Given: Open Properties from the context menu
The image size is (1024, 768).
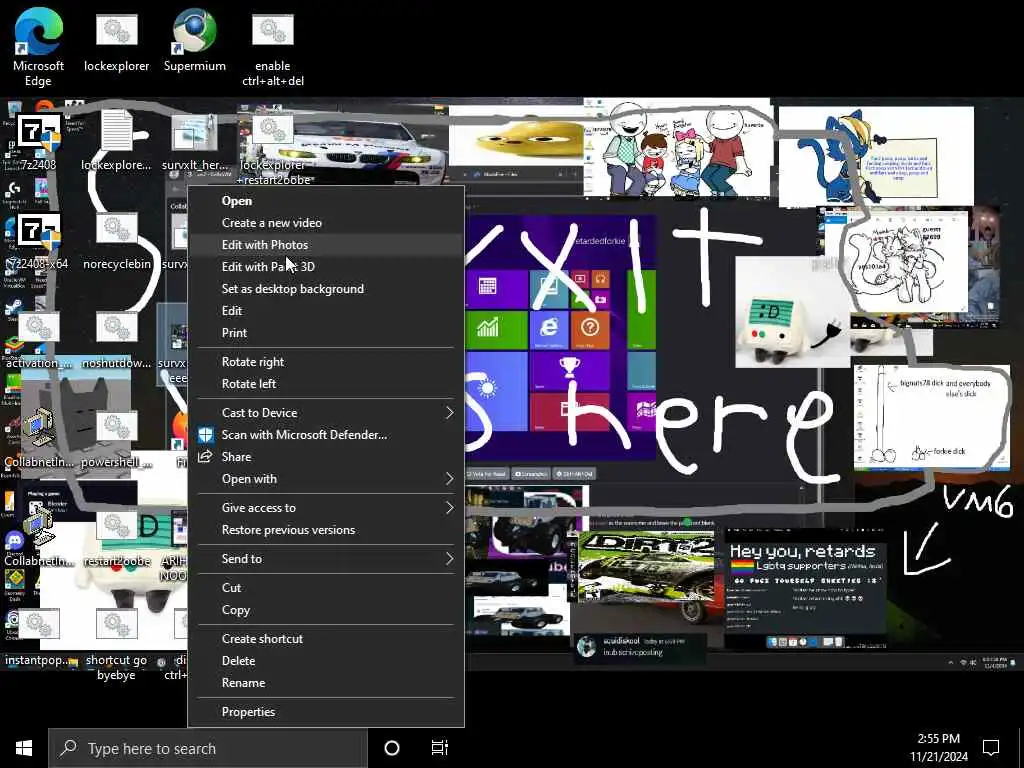Looking at the screenshot, I should coord(325,712).
